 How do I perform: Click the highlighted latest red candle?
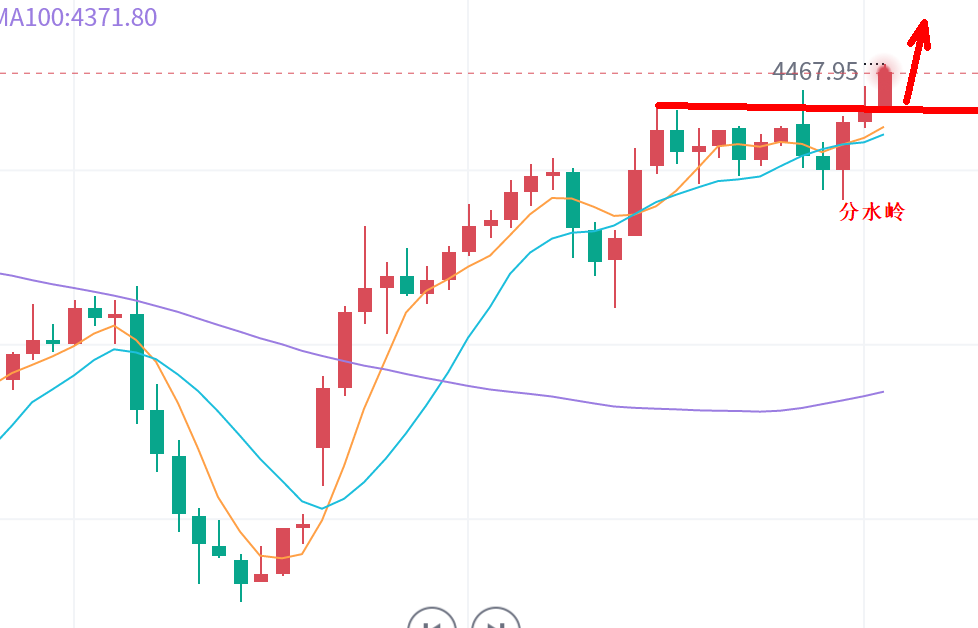click(x=884, y=86)
